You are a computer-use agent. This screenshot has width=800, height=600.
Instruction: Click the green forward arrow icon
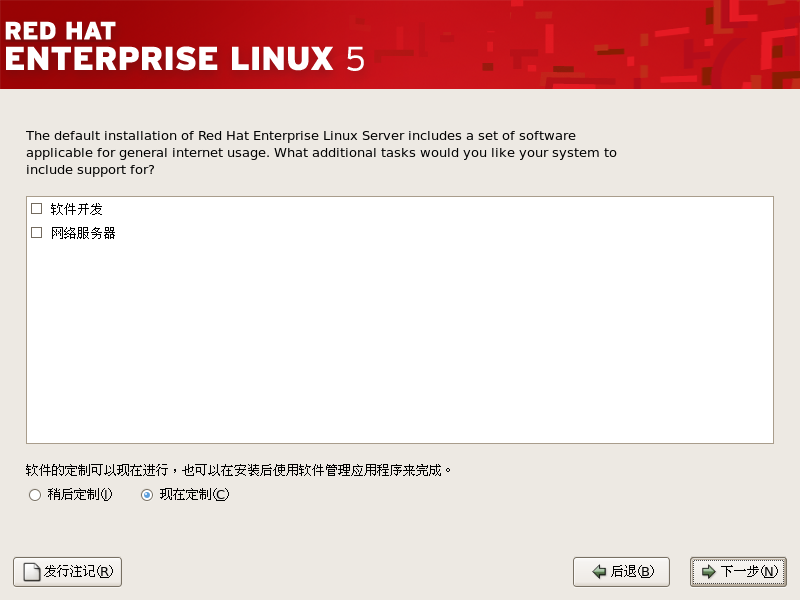tap(708, 572)
